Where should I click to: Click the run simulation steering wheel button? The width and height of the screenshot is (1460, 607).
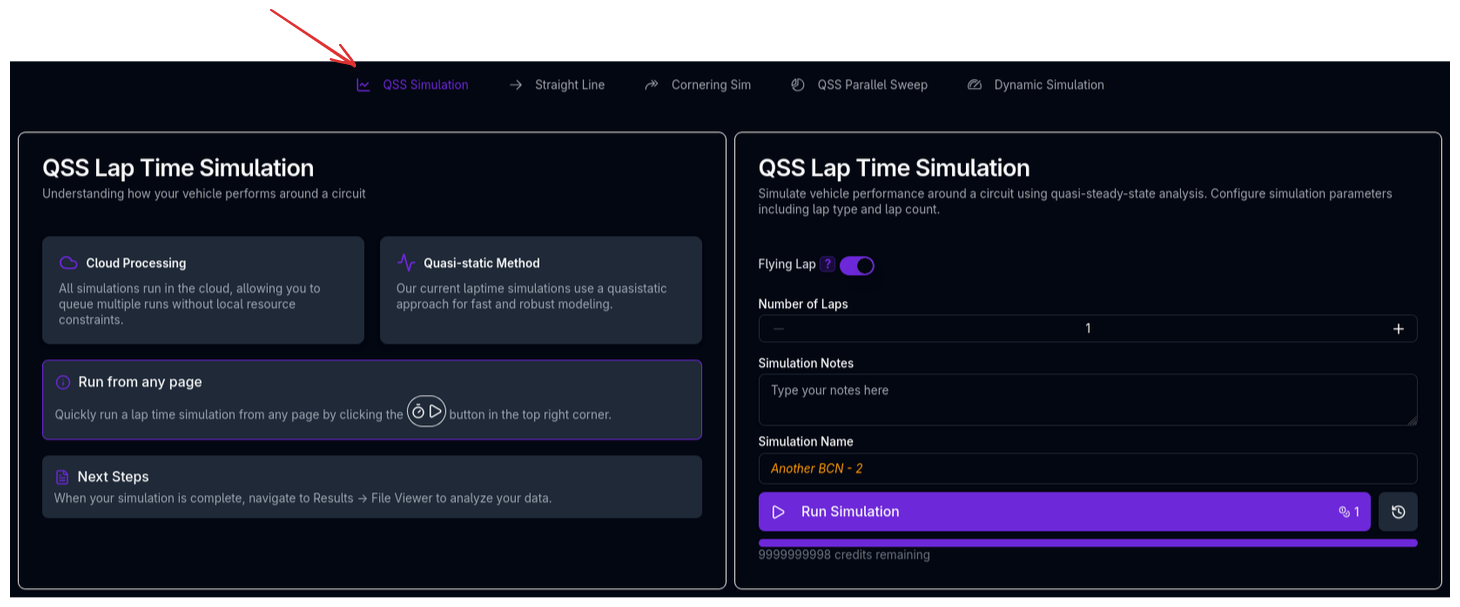tap(427, 411)
